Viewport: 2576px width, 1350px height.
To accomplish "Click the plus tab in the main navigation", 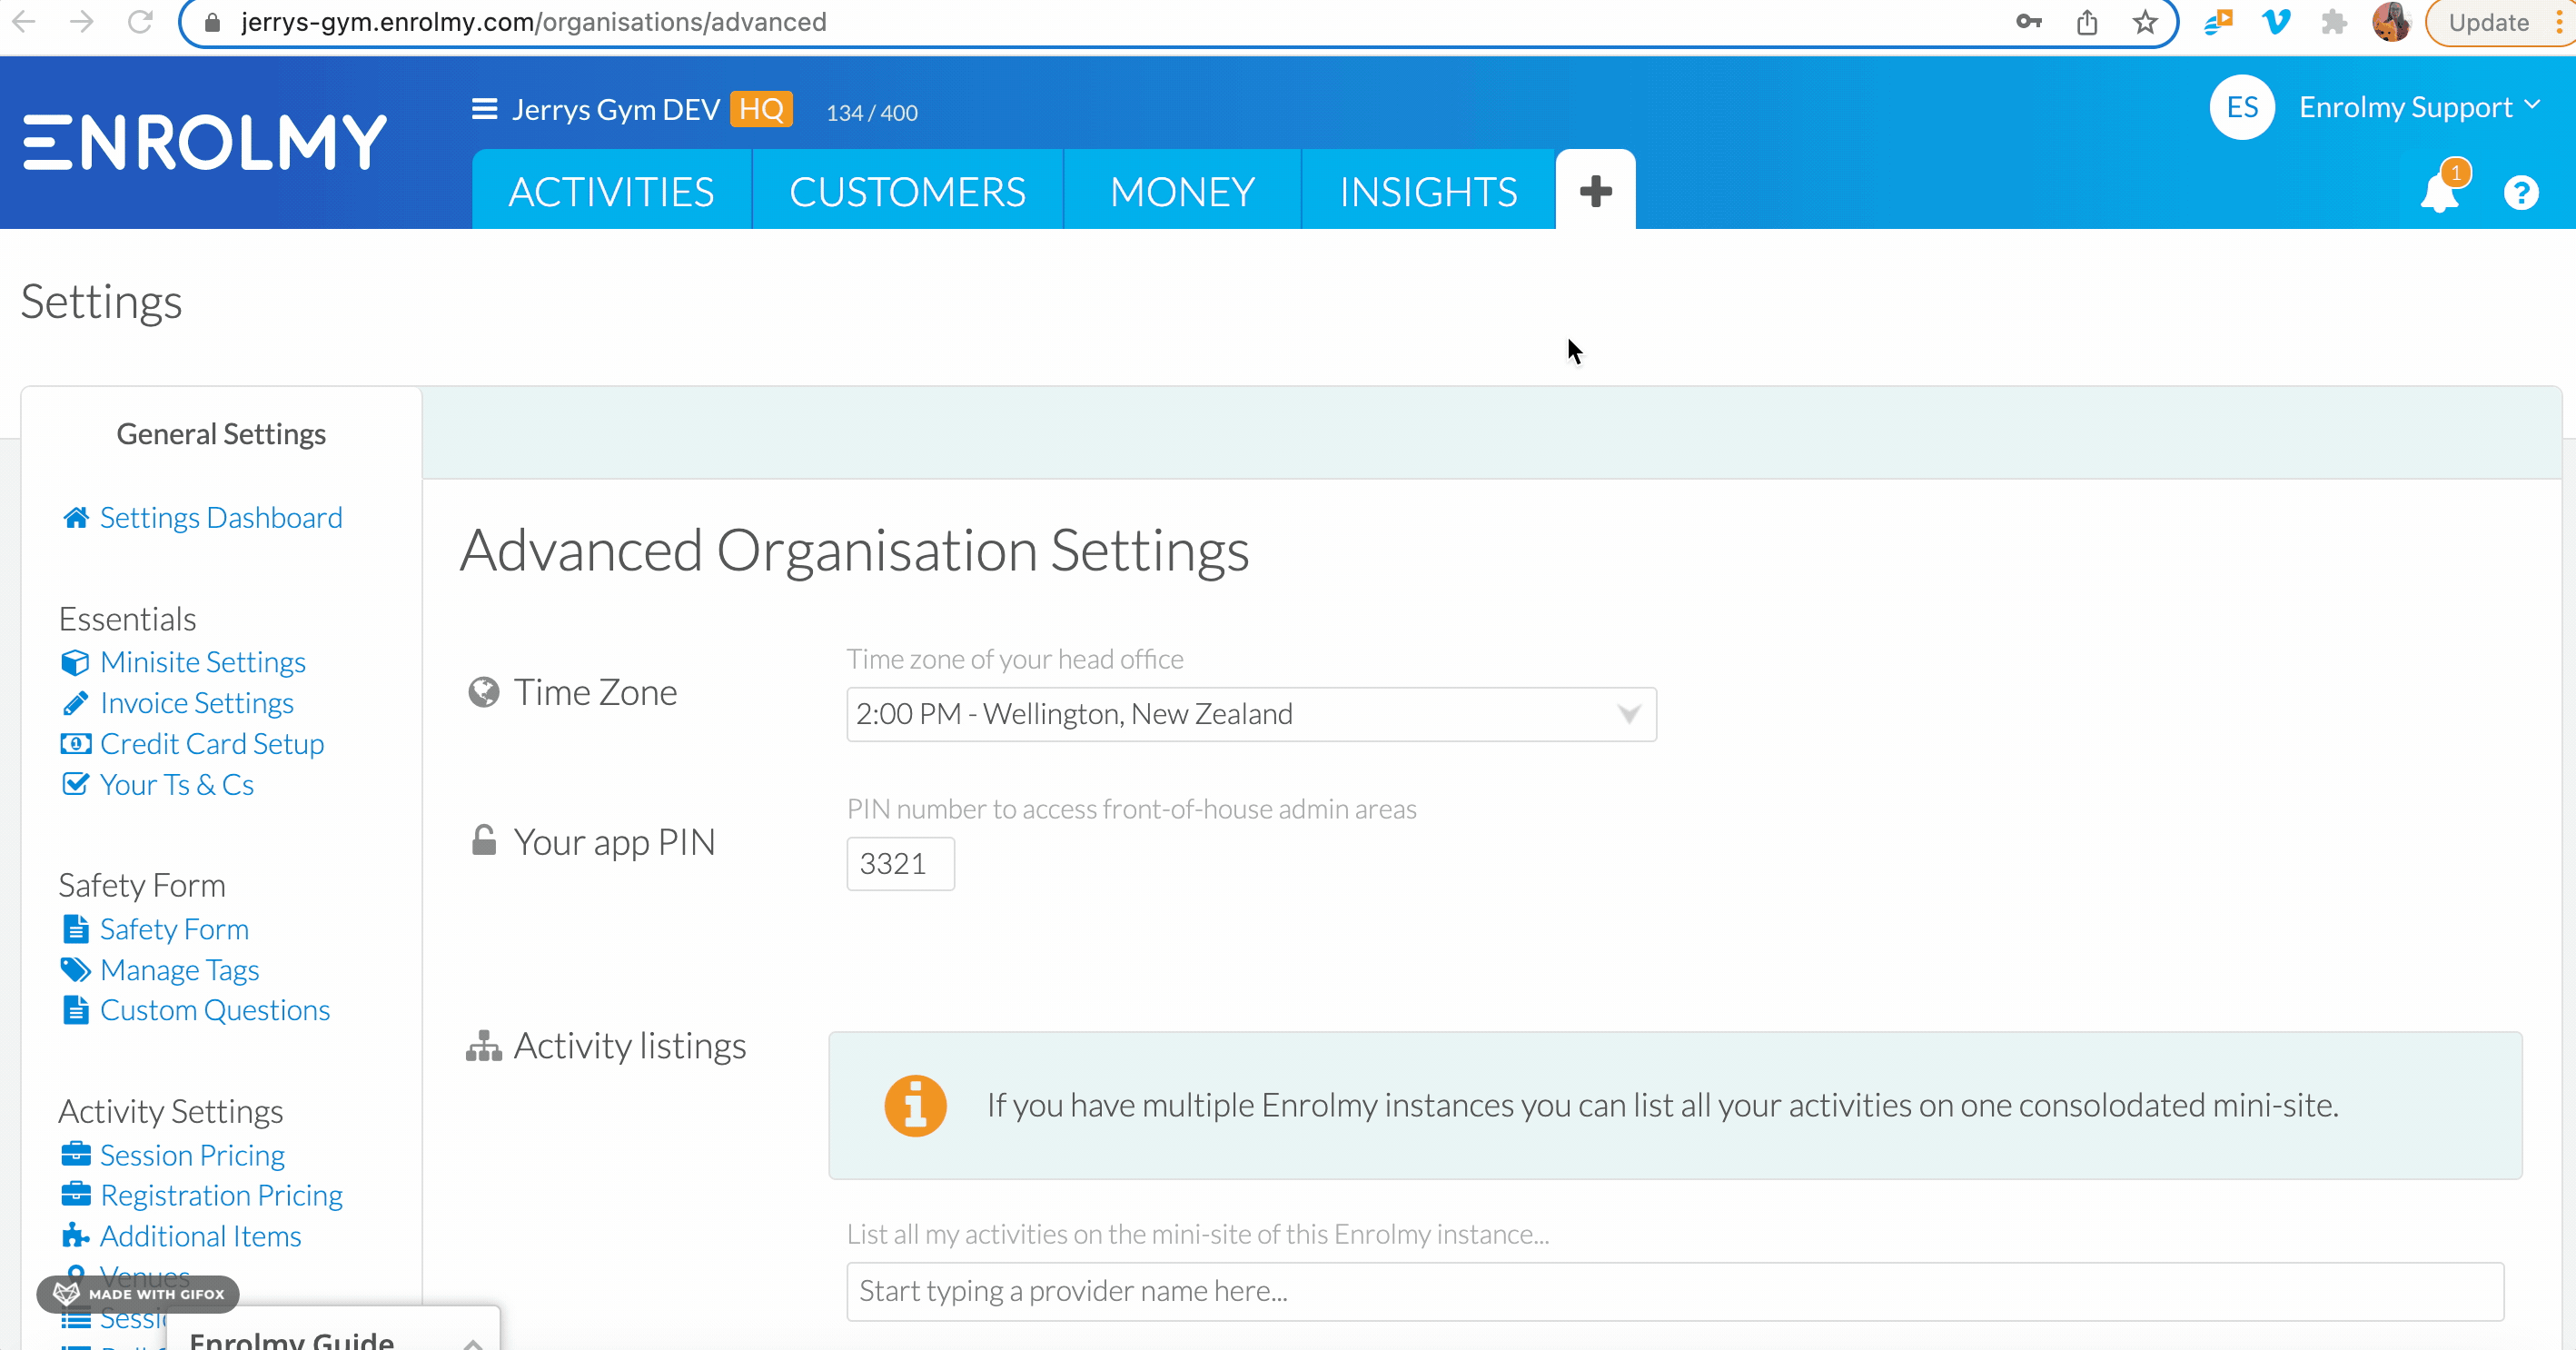I will pyautogui.click(x=1595, y=190).
